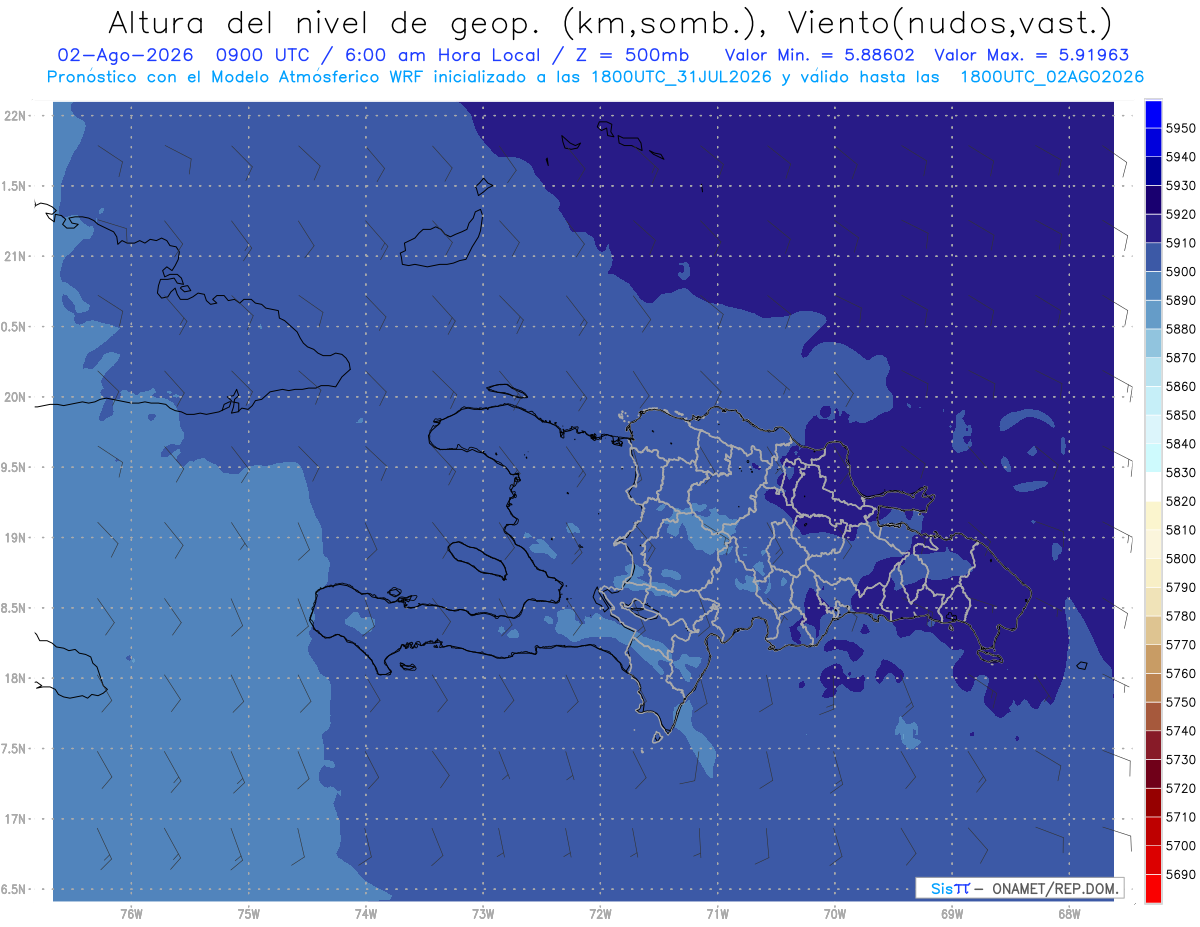
Task: Click the 'Valor Min. = 5.88602' text
Action: click(819, 55)
